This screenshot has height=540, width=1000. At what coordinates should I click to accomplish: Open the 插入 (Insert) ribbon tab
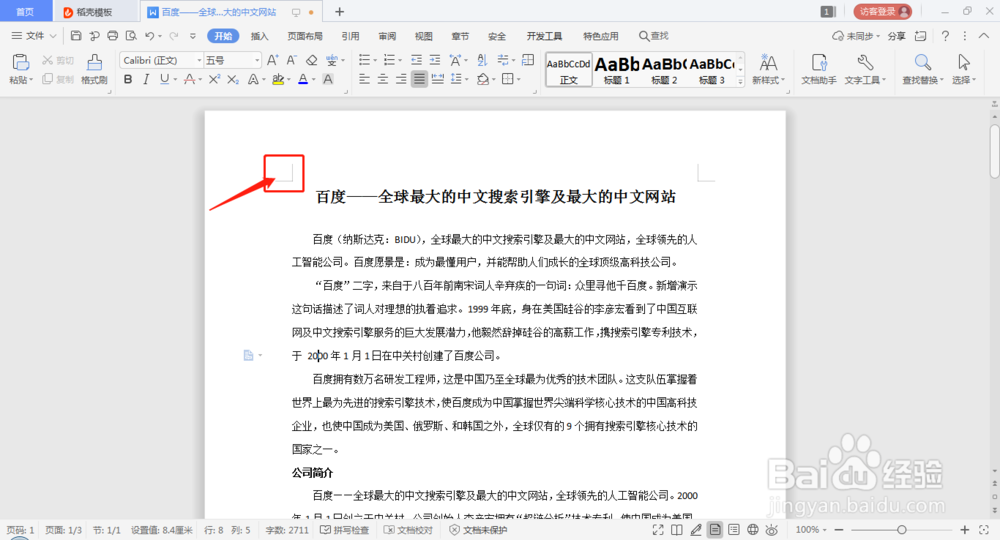[x=259, y=36]
